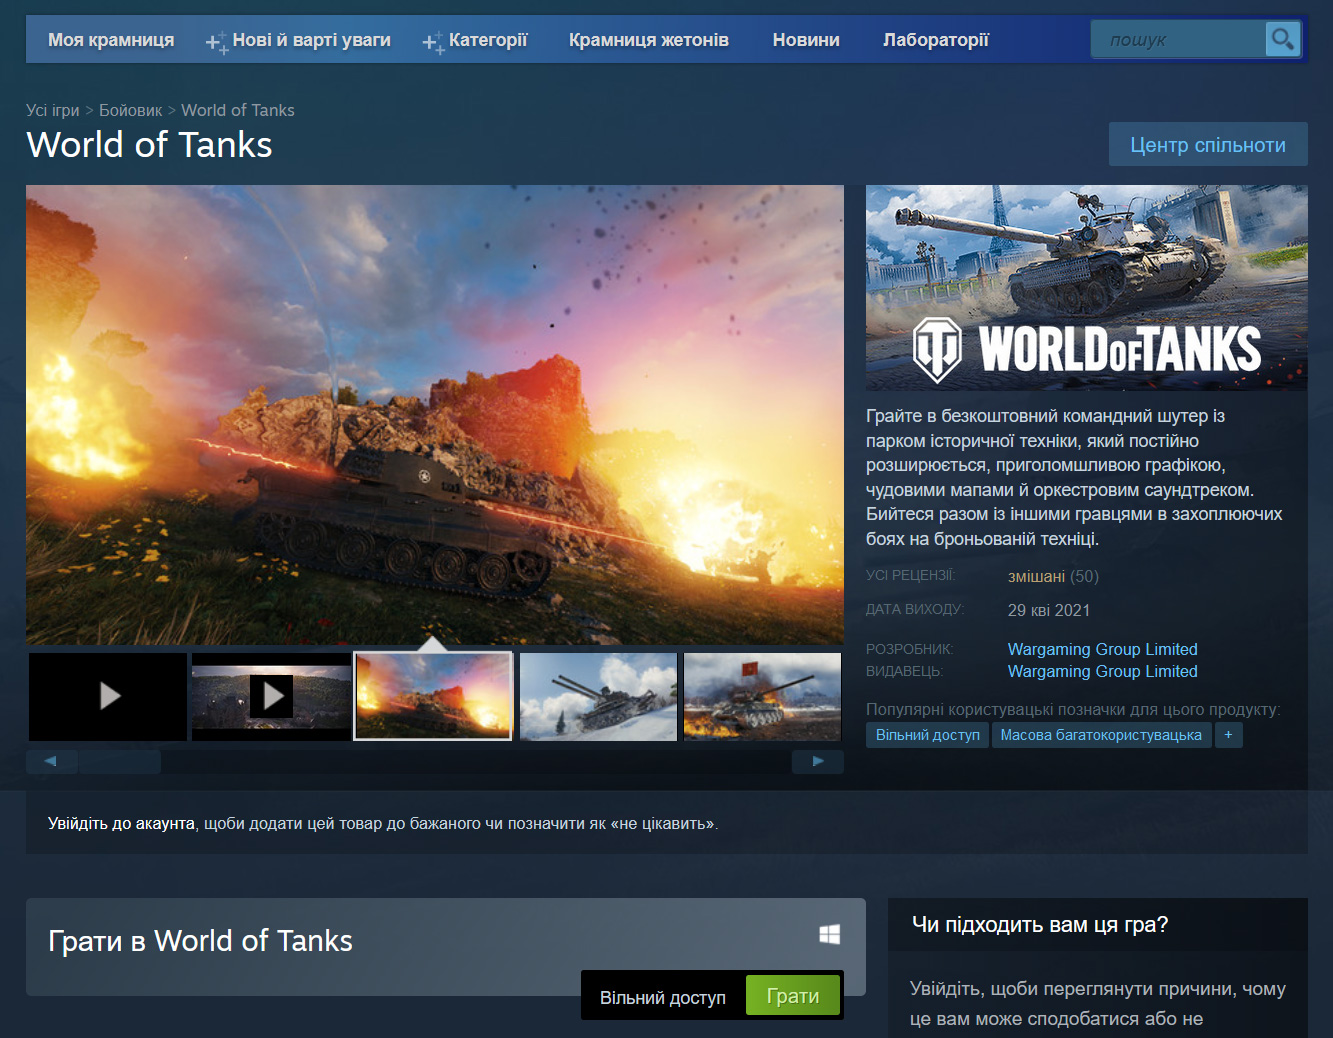
Task: Open Центр спільноти button
Action: tap(1208, 145)
